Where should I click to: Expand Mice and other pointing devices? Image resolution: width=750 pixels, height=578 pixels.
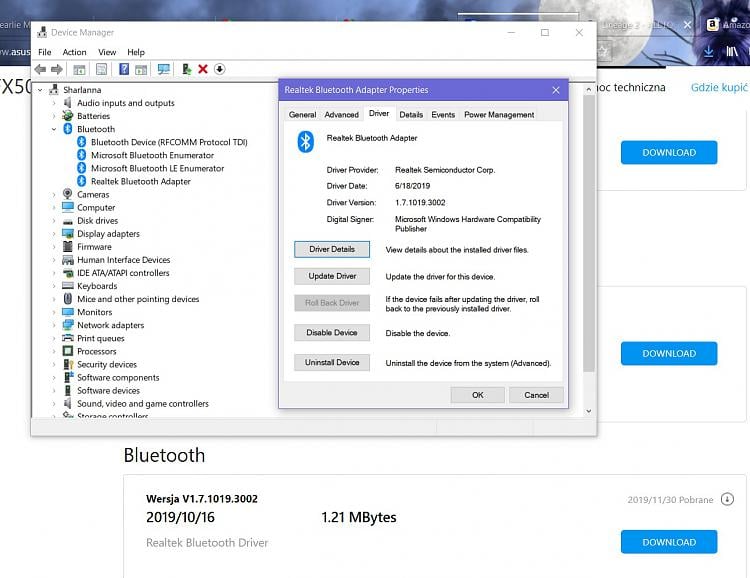54,299
